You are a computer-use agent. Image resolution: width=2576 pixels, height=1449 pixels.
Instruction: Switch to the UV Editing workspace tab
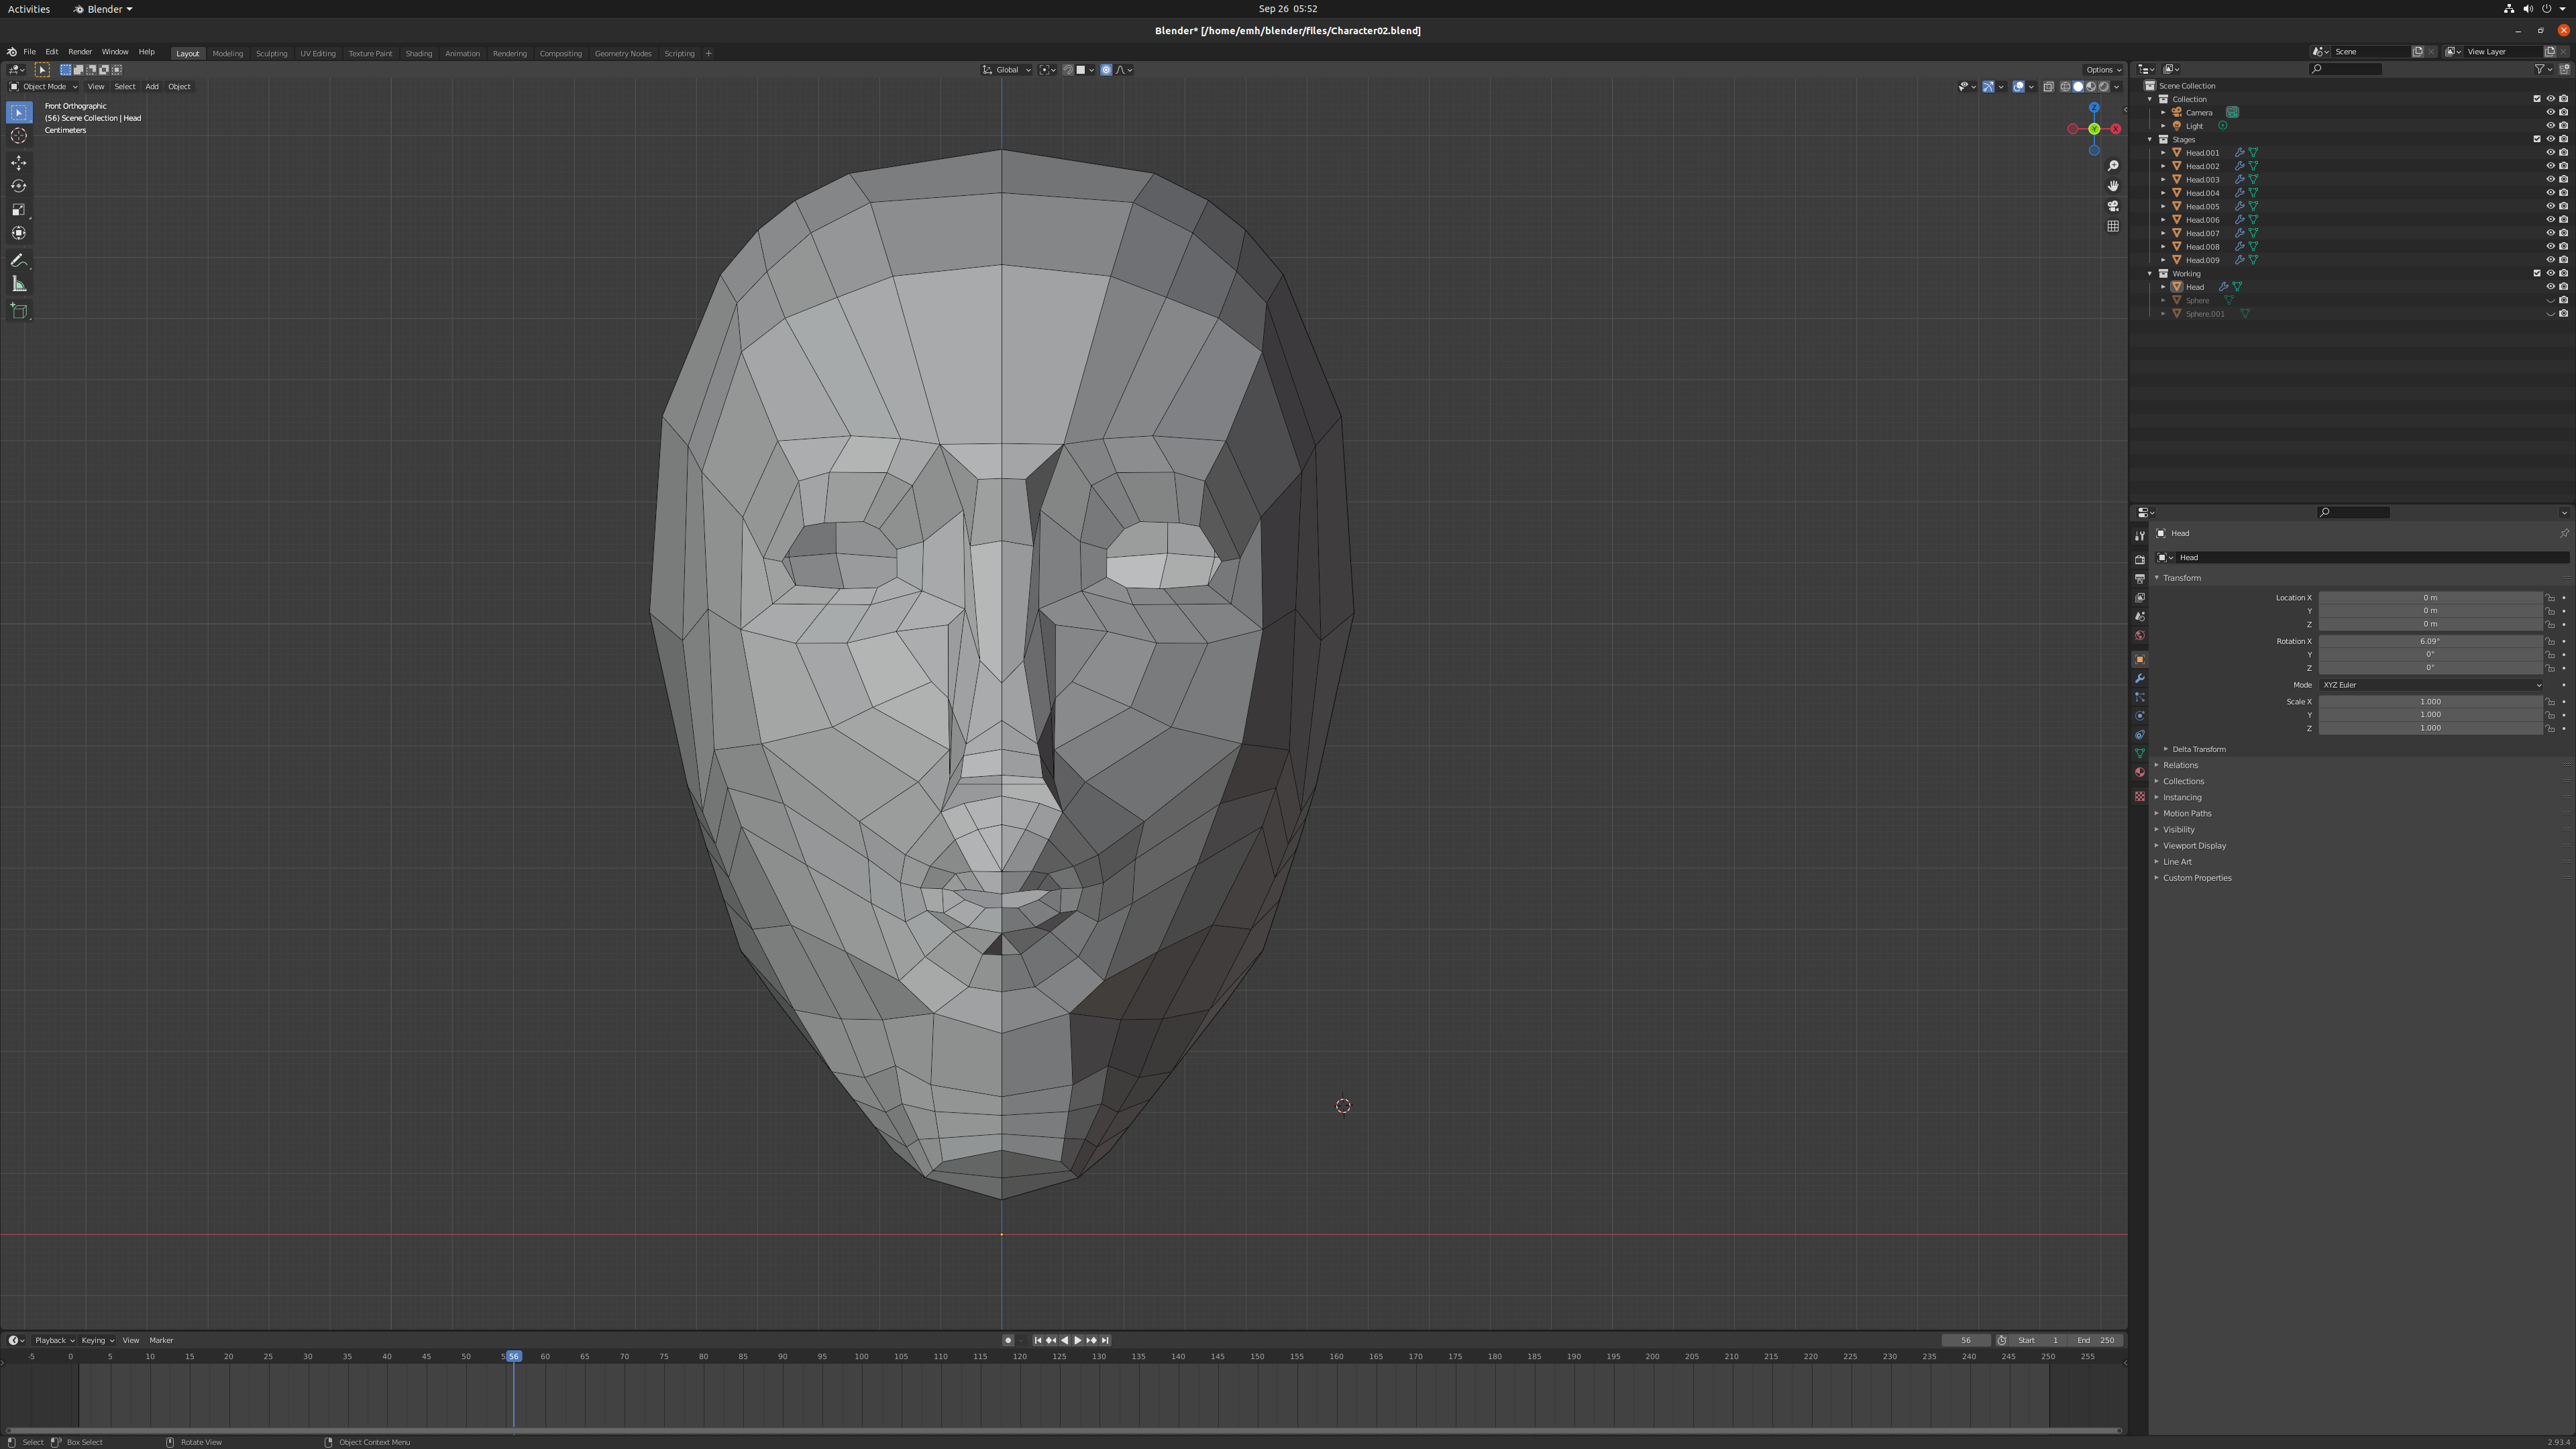click(318, 53)
